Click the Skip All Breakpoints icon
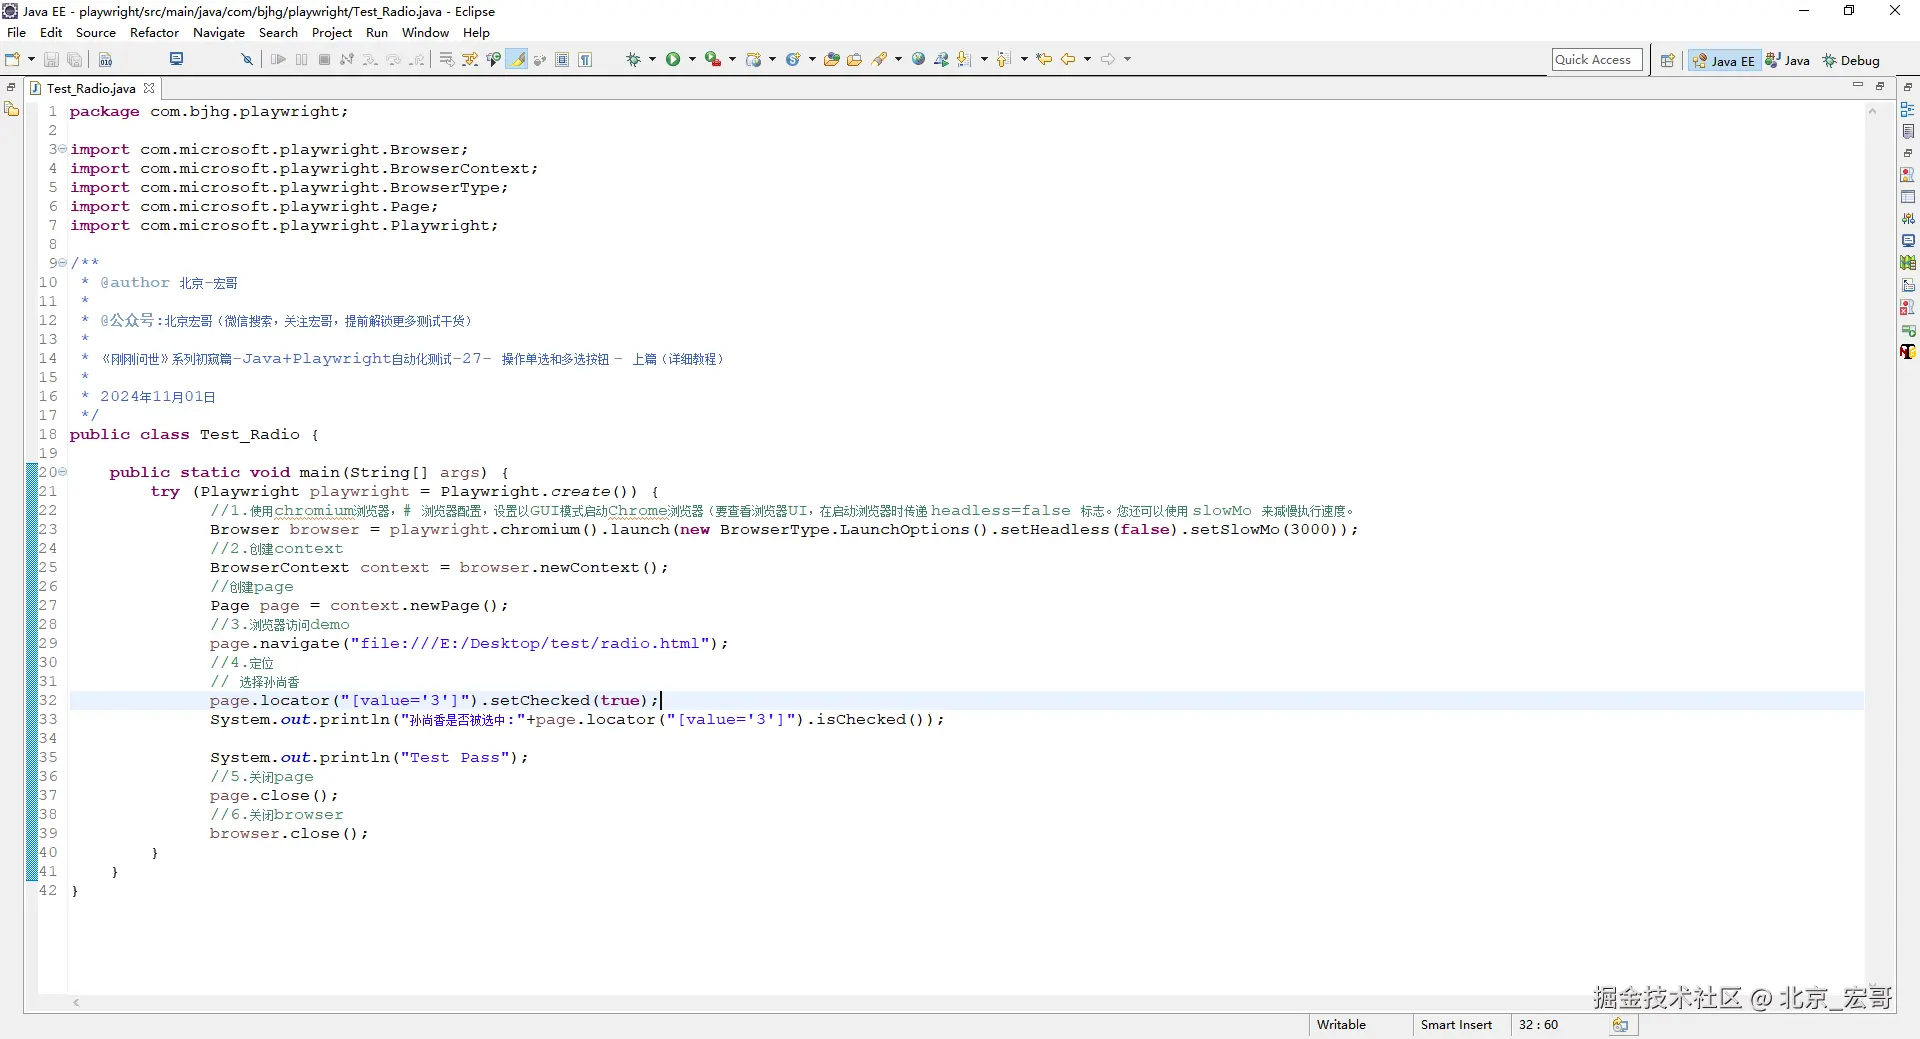 [247, 60]
